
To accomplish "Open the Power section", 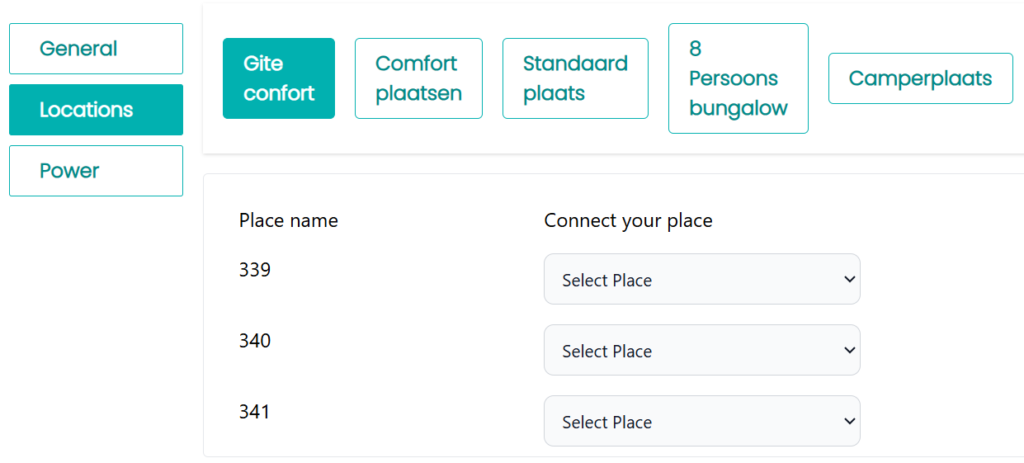I will 96,171.
